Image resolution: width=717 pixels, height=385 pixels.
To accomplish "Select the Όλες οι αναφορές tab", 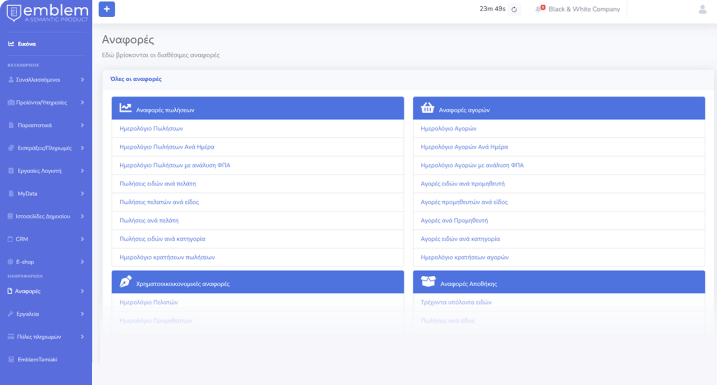I will [136, 79].
